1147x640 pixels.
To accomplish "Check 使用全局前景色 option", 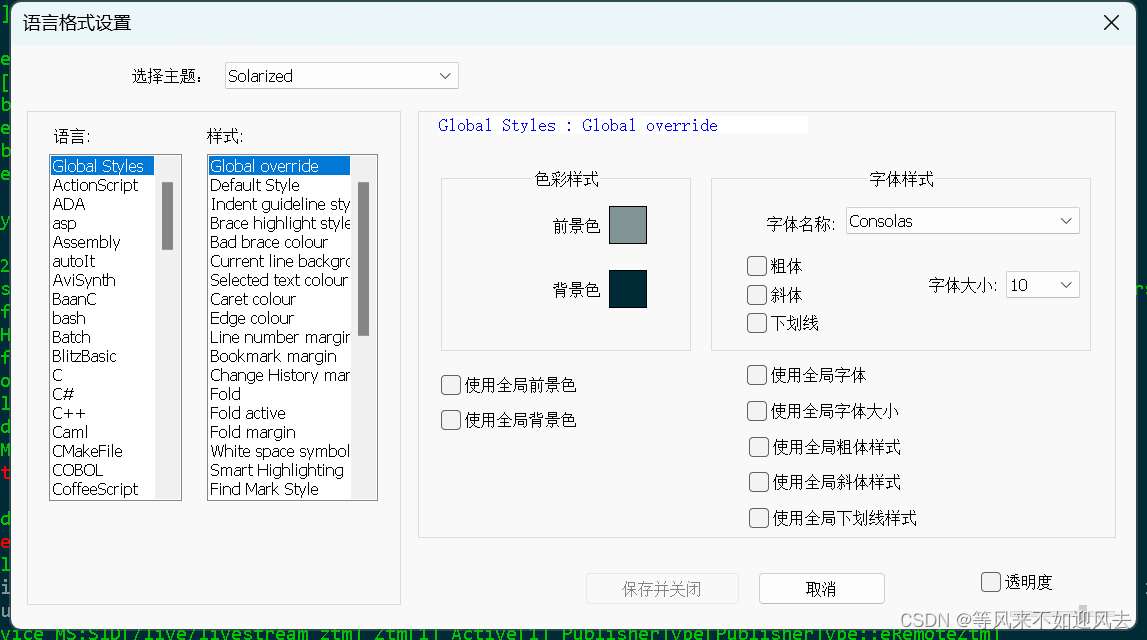I will pyautogui.click(x=450, y=384).
